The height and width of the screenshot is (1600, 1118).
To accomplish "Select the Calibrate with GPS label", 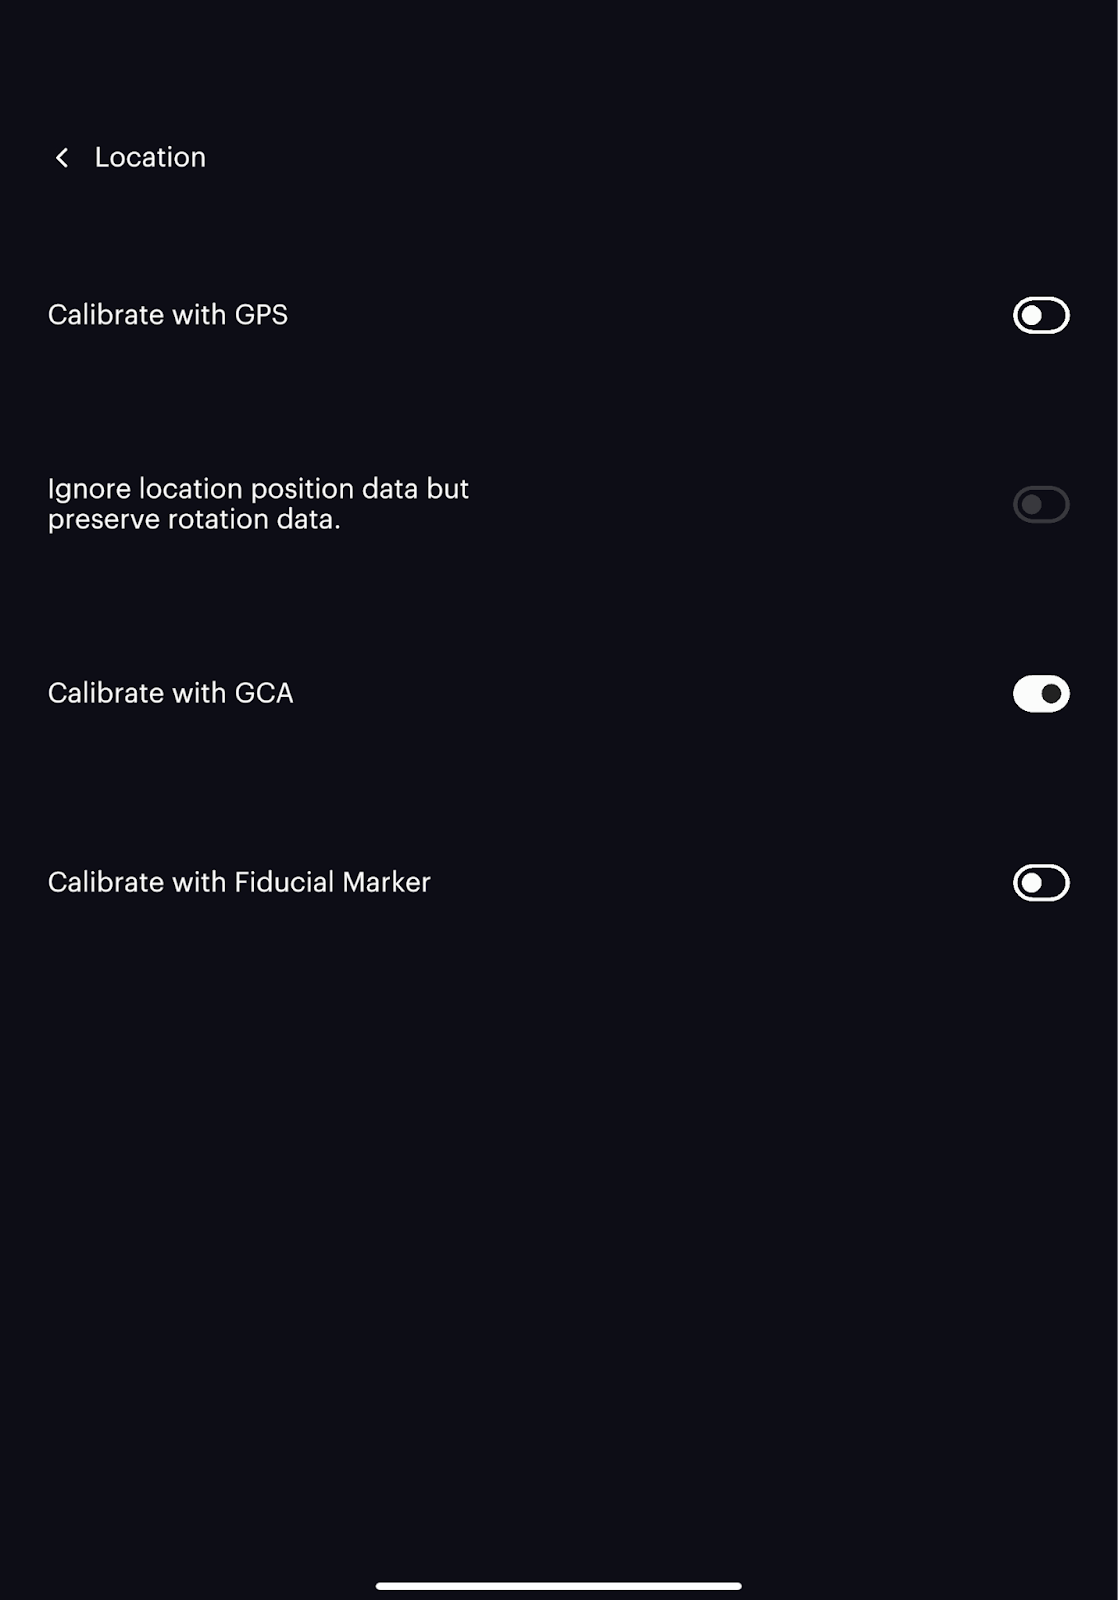I will coord(168,315).
